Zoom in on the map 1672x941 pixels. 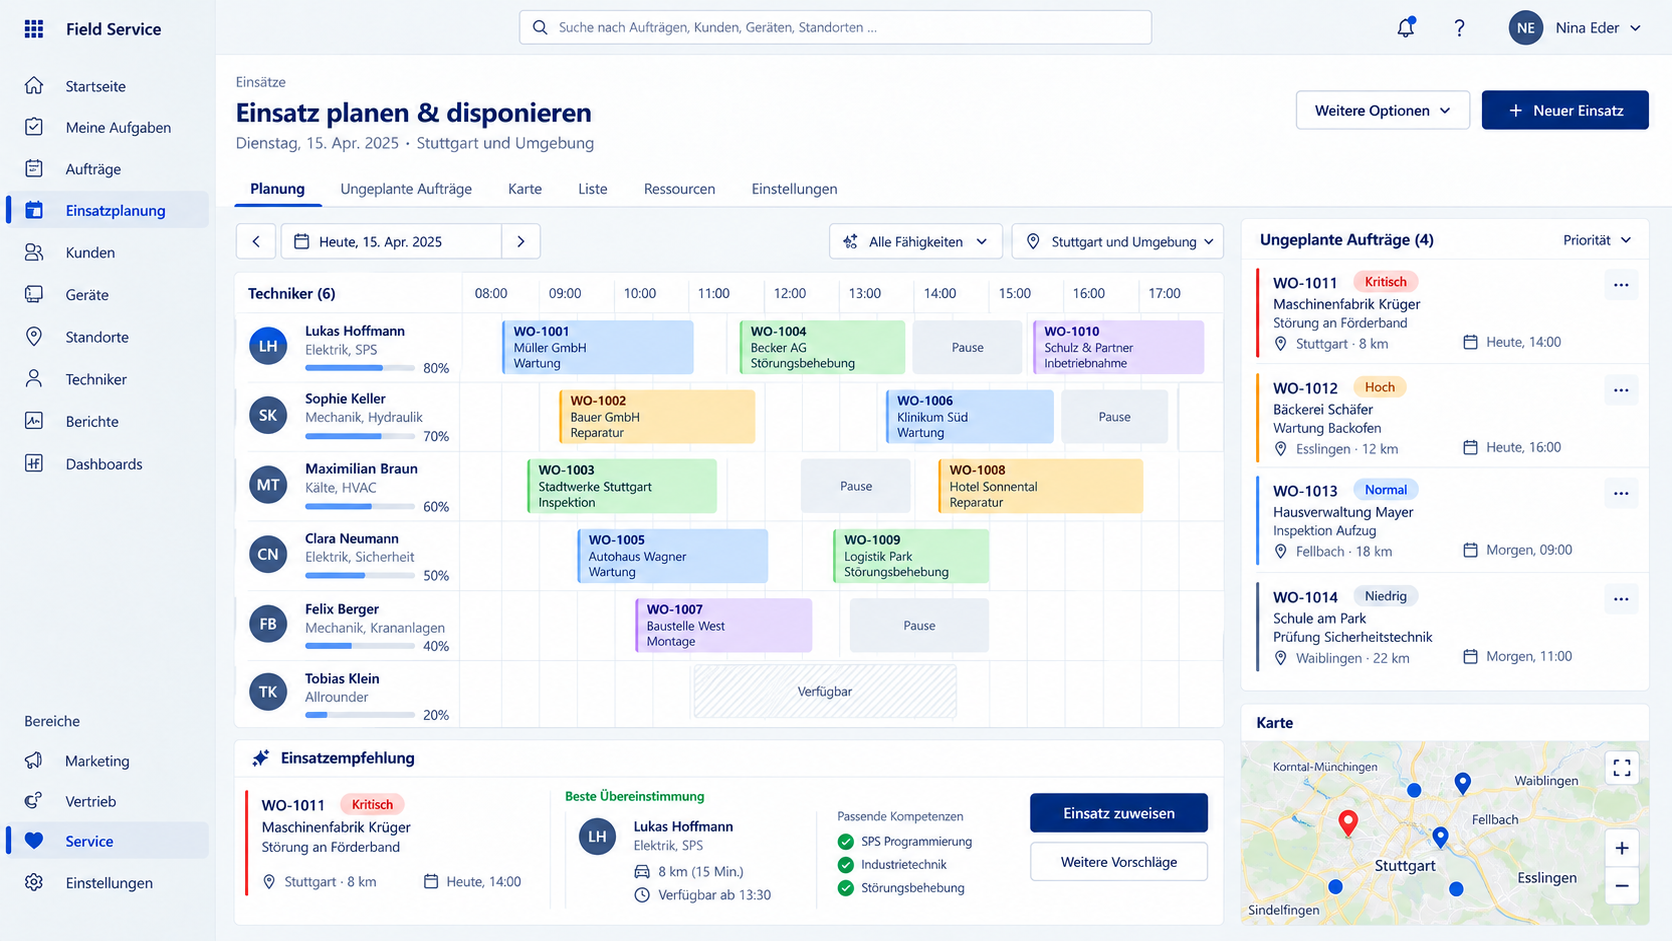coord(1622,848)
